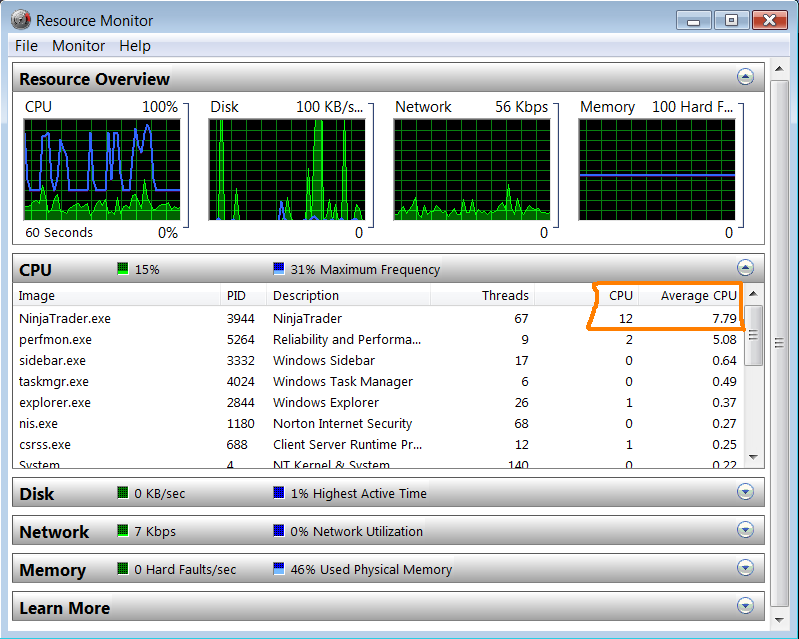Expand the Learn More section

745,606
